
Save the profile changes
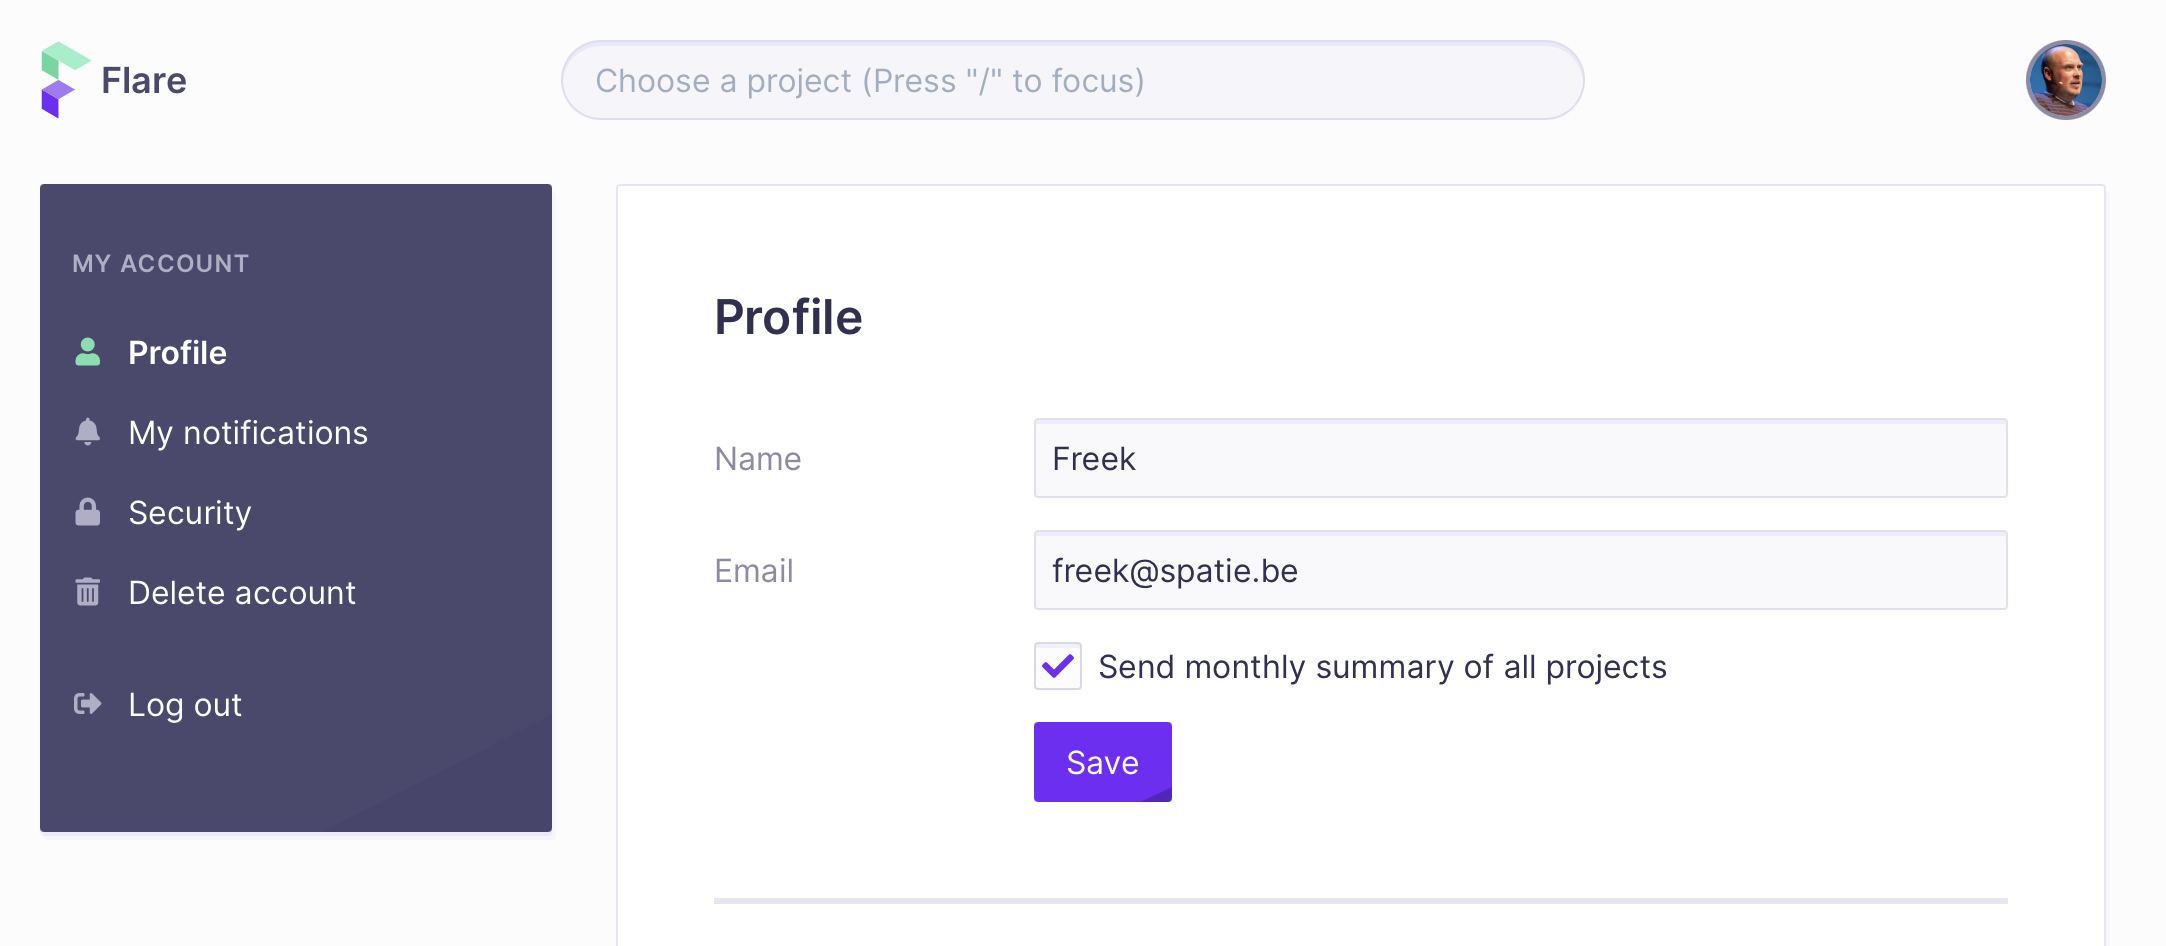point(1103,762)
